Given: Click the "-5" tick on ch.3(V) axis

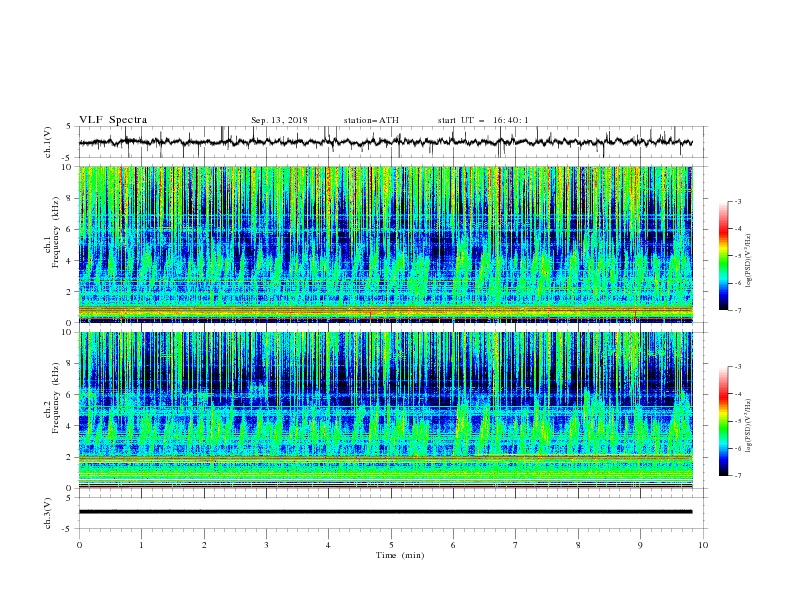Looking at the screenshot, I should point(68,529).
